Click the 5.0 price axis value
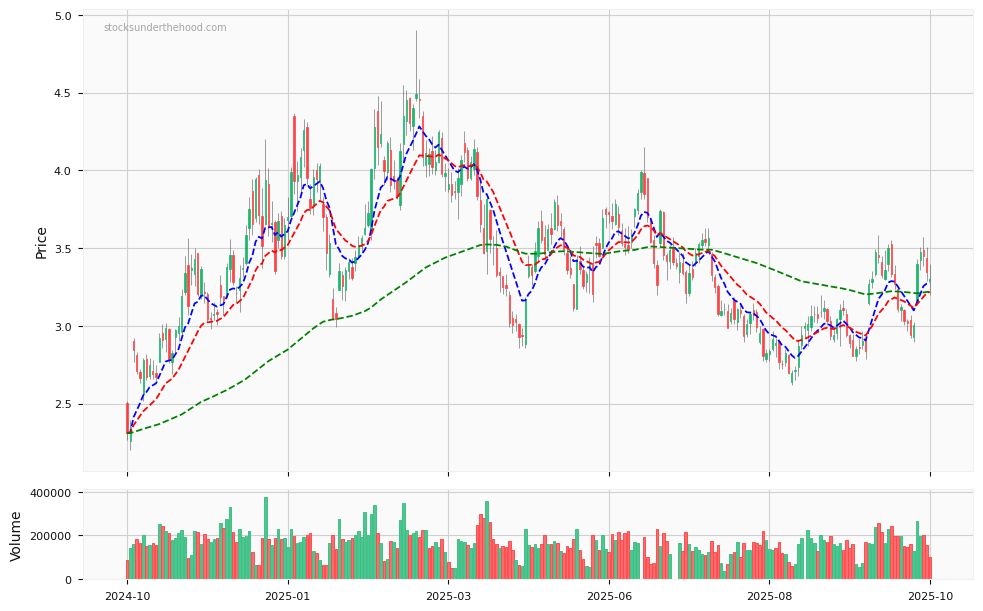Image resolution: width=983 pixels, height=611 pixels. [x=62, y=16]
